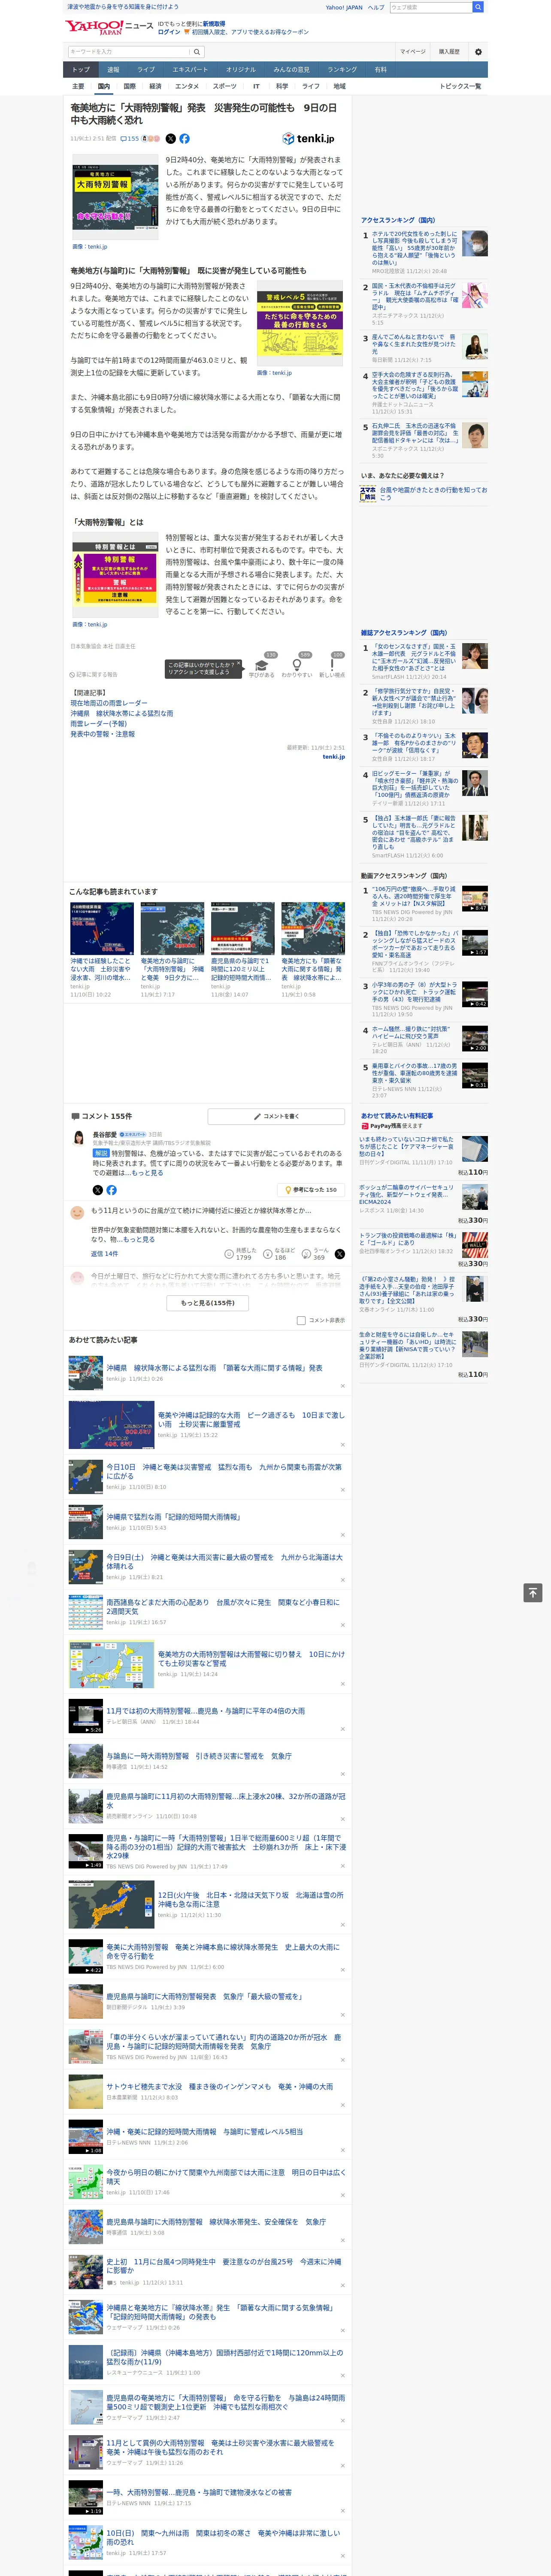Share the article on X from the headline

pyautogui.click(x=170, y=139)
